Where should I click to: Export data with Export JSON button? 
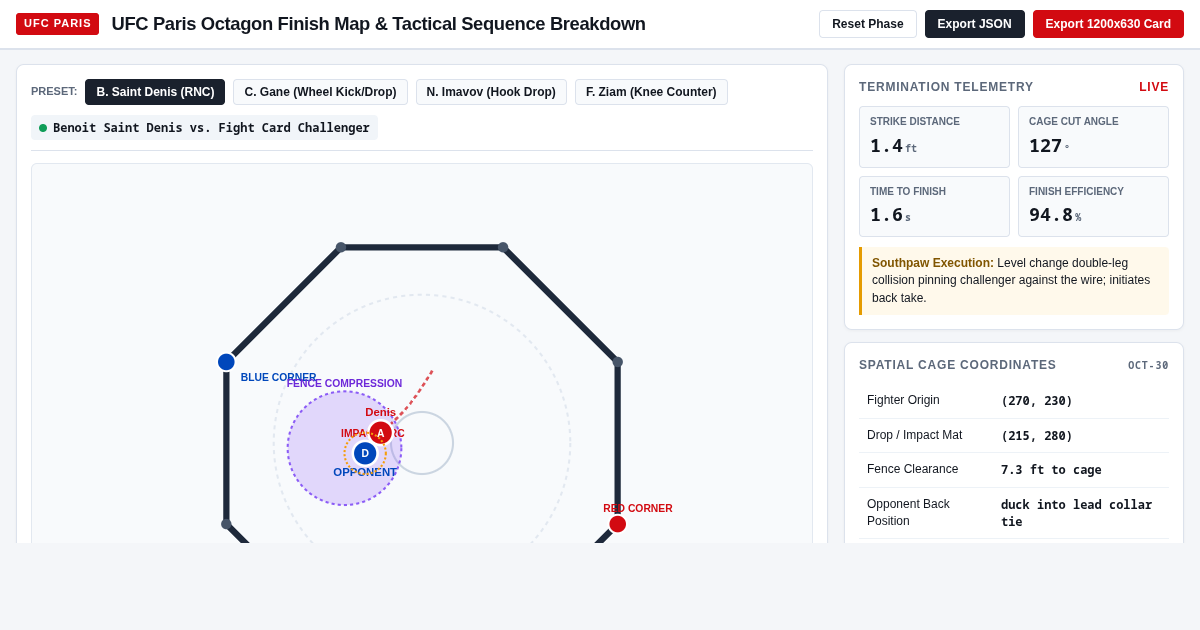[974, 24]
